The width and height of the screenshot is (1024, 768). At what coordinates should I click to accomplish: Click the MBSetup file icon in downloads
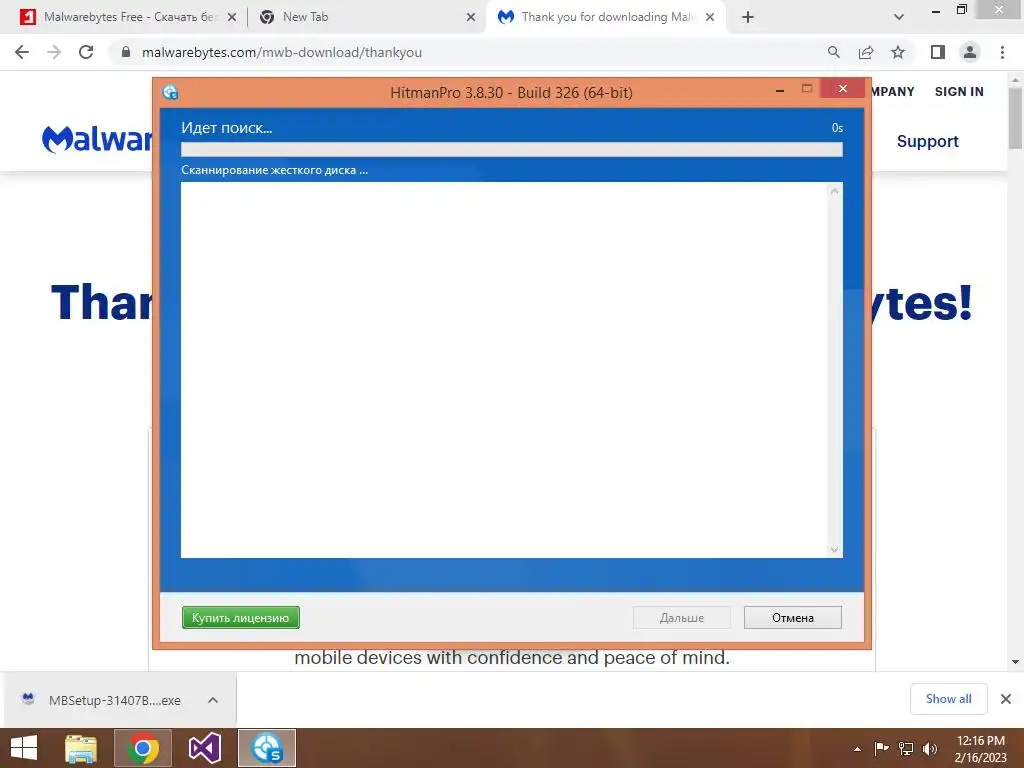[x=28, y=699]
